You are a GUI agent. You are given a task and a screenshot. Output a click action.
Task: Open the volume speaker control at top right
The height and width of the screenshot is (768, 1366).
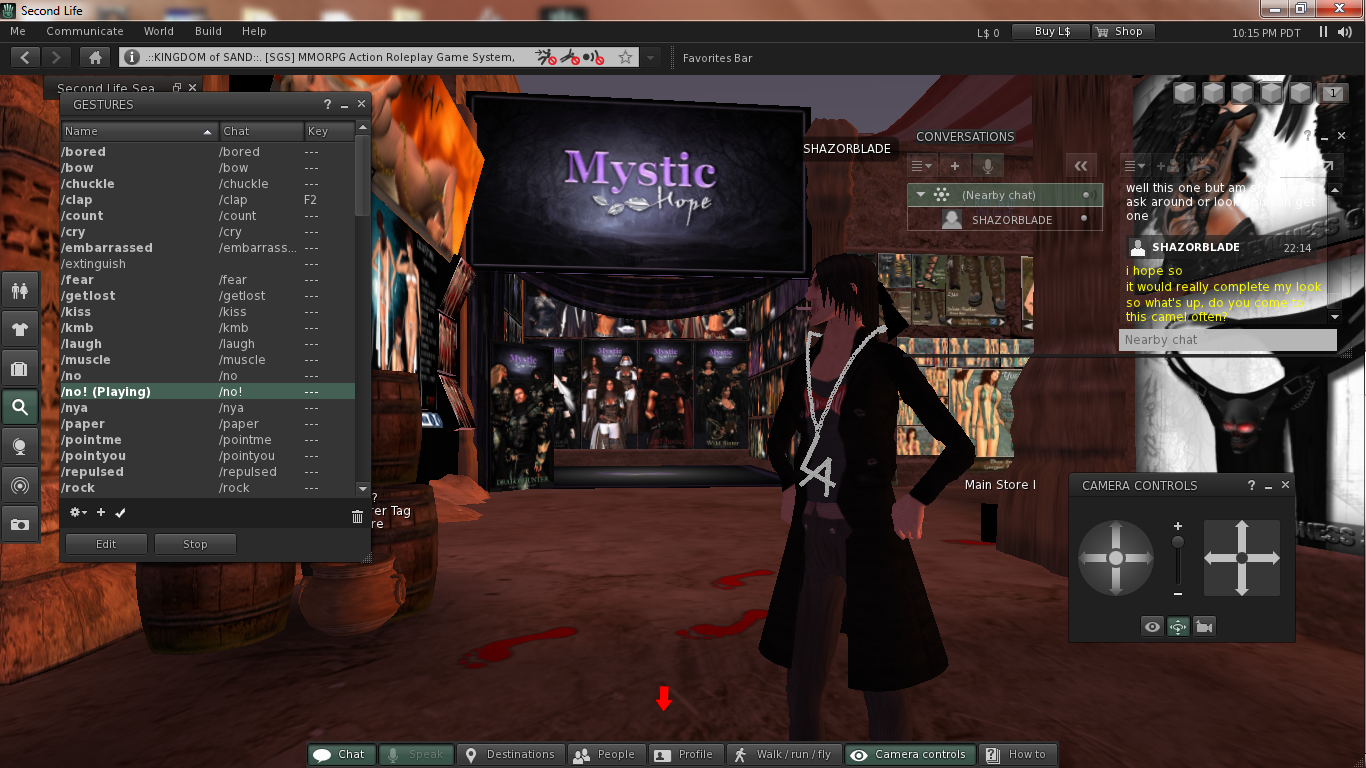pyautogui.click(x=1346, y=32)
